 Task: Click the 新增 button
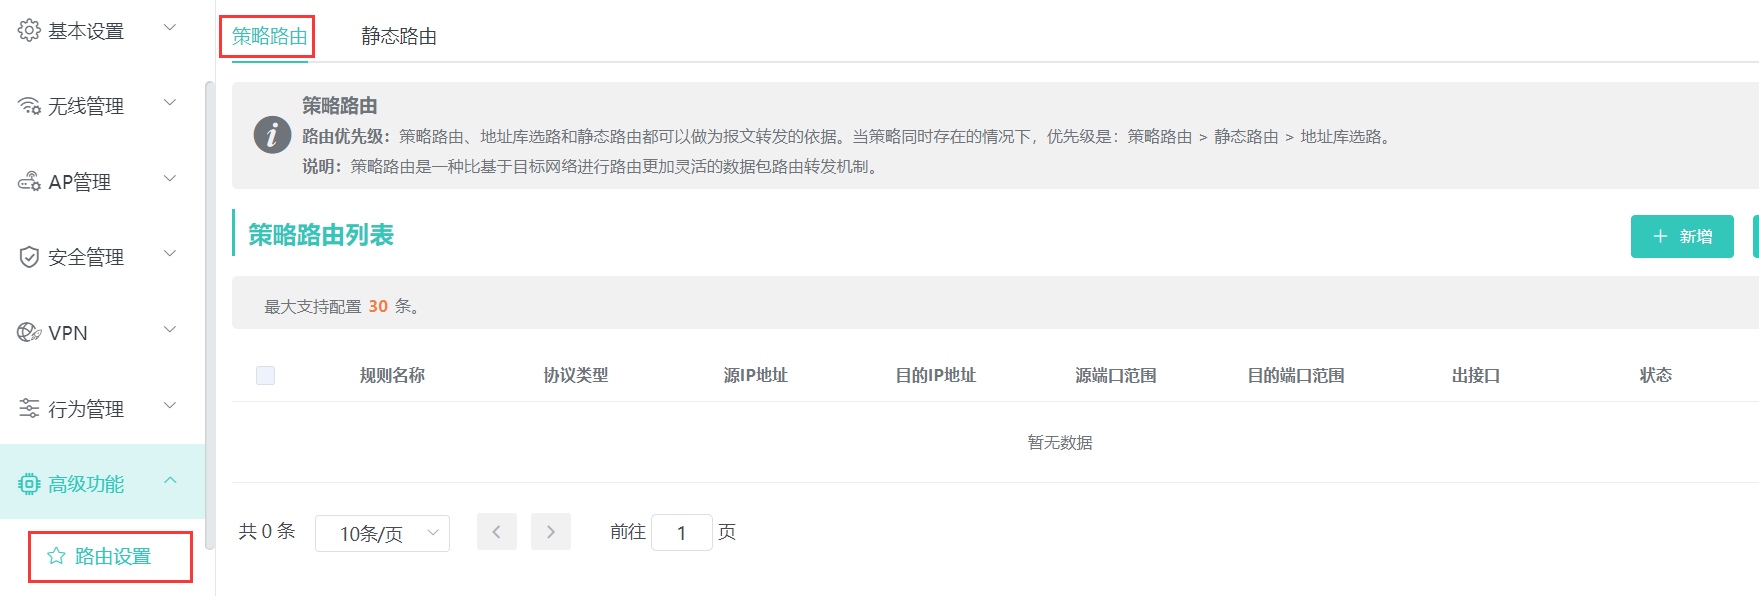click(x=1681, y=237)
